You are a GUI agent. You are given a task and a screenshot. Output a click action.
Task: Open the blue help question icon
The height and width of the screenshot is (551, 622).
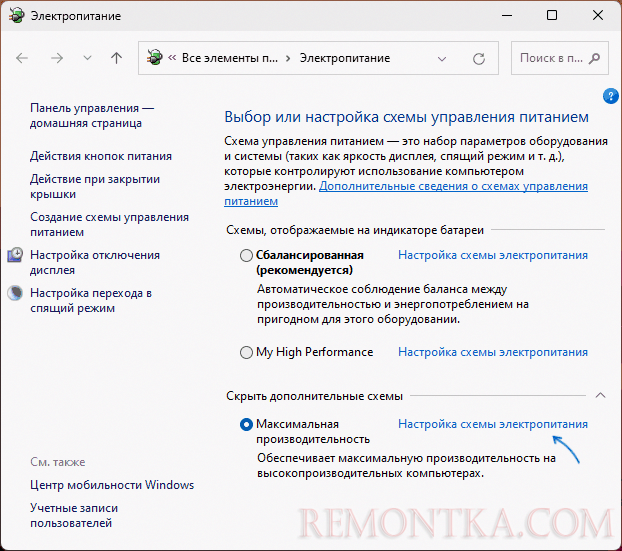coord(610,96)
